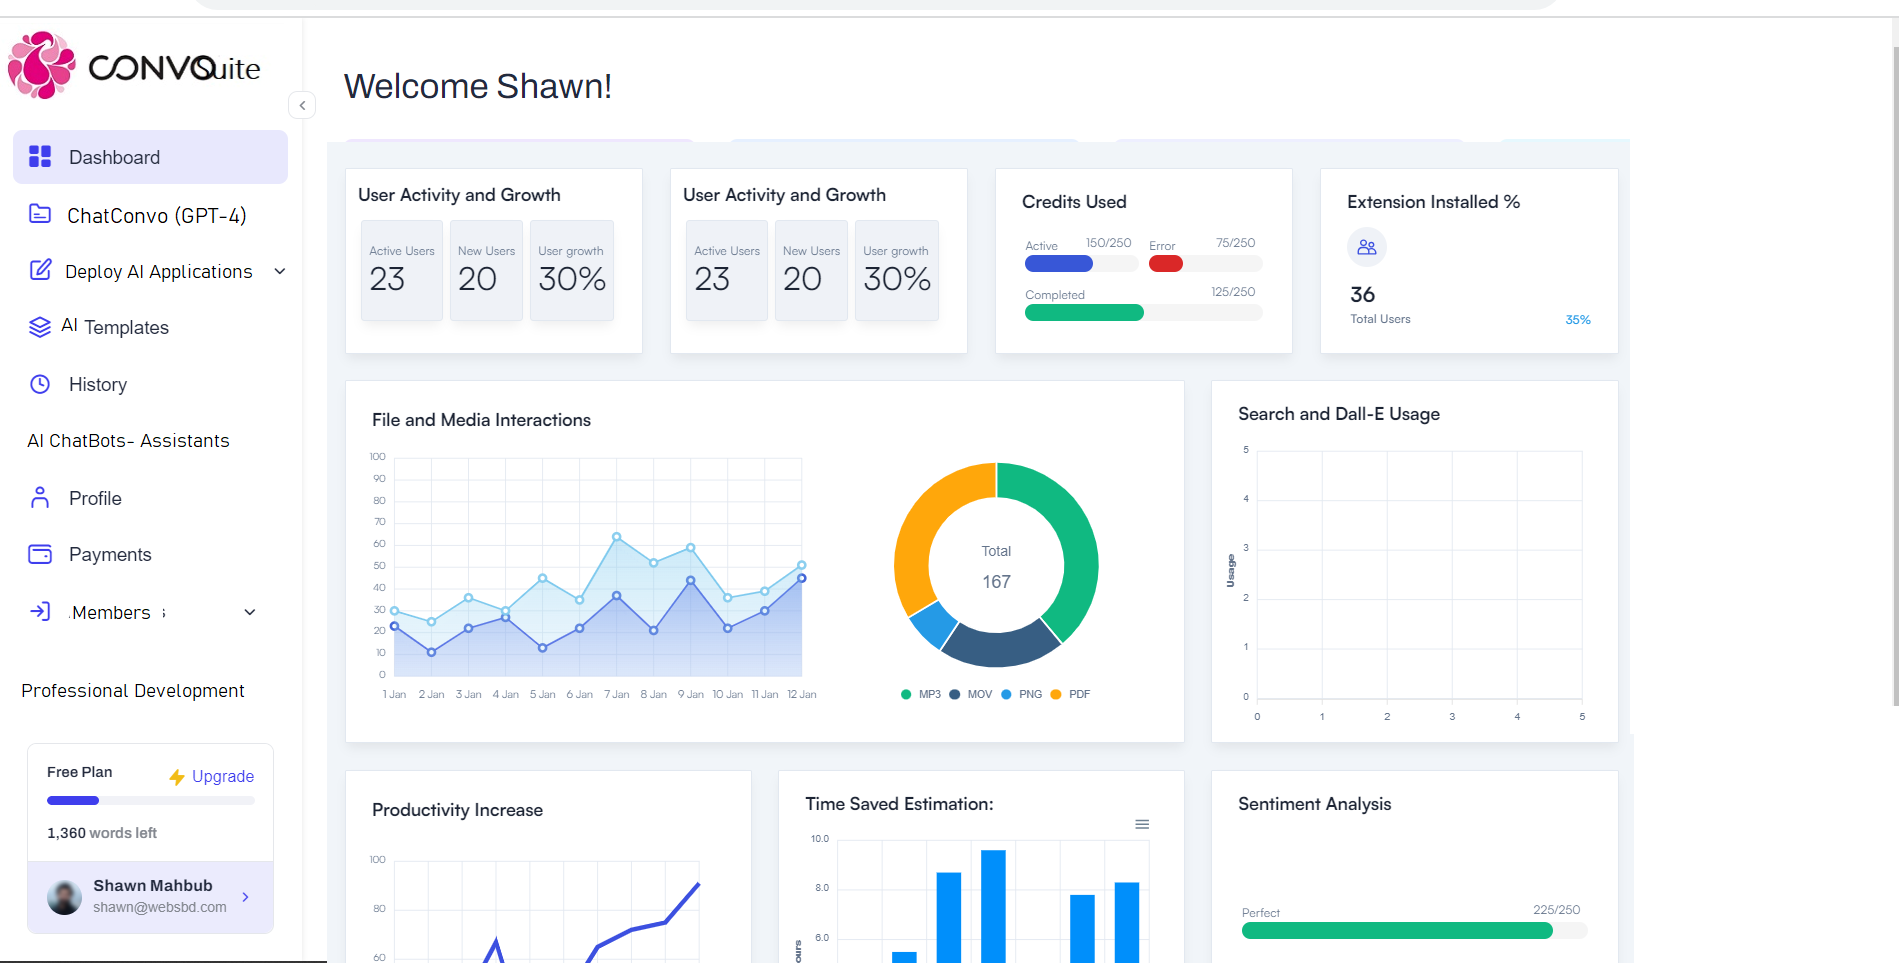Click the File and Media Interactions title
Screen dimensions: 1899x963
click(481, 420)
